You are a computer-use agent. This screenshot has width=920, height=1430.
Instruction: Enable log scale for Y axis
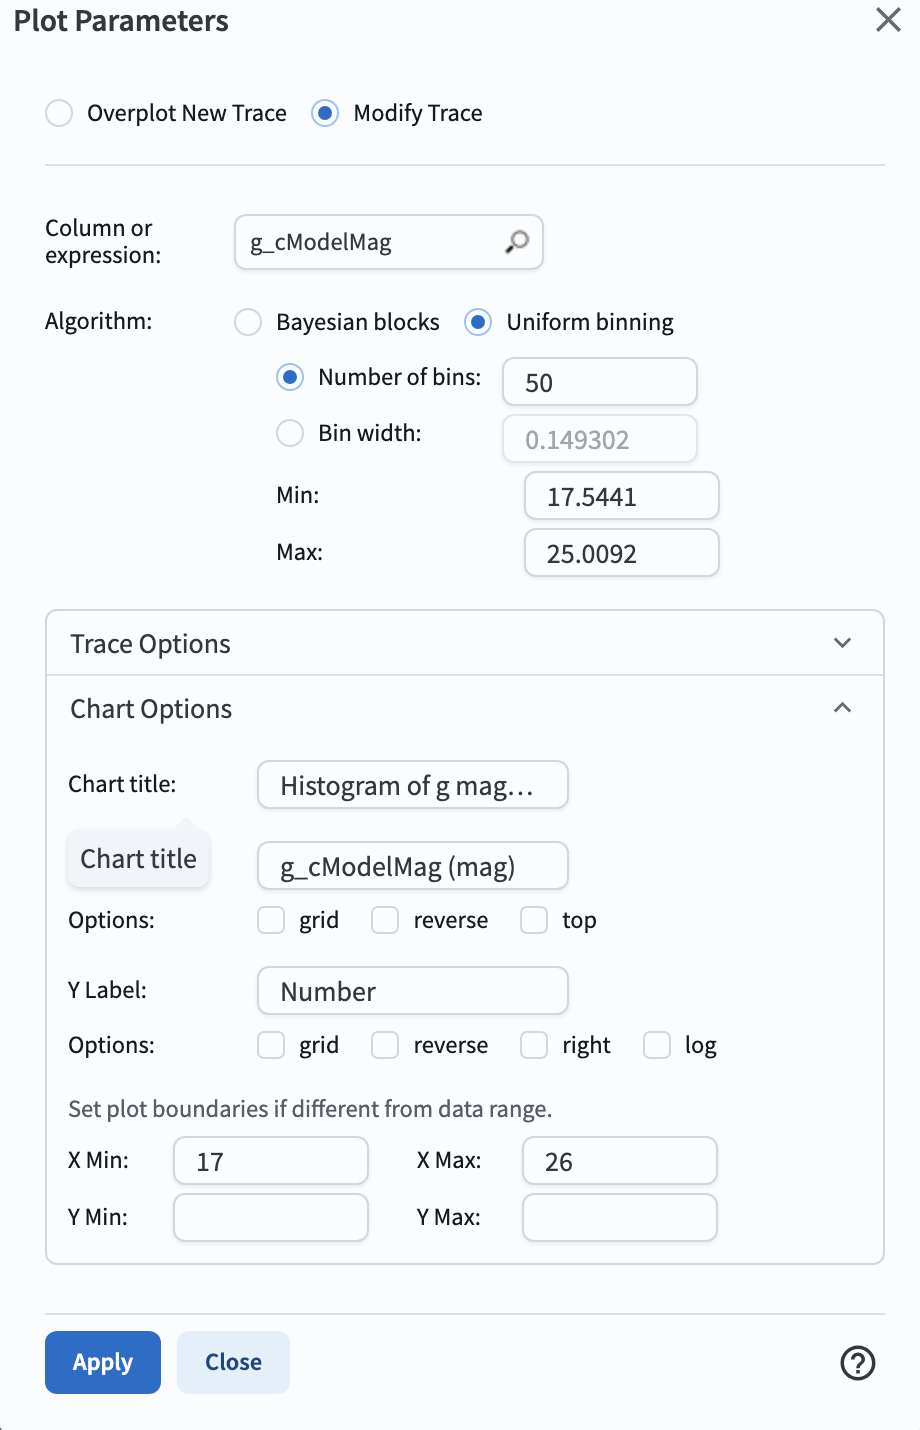click(657, 1045)
